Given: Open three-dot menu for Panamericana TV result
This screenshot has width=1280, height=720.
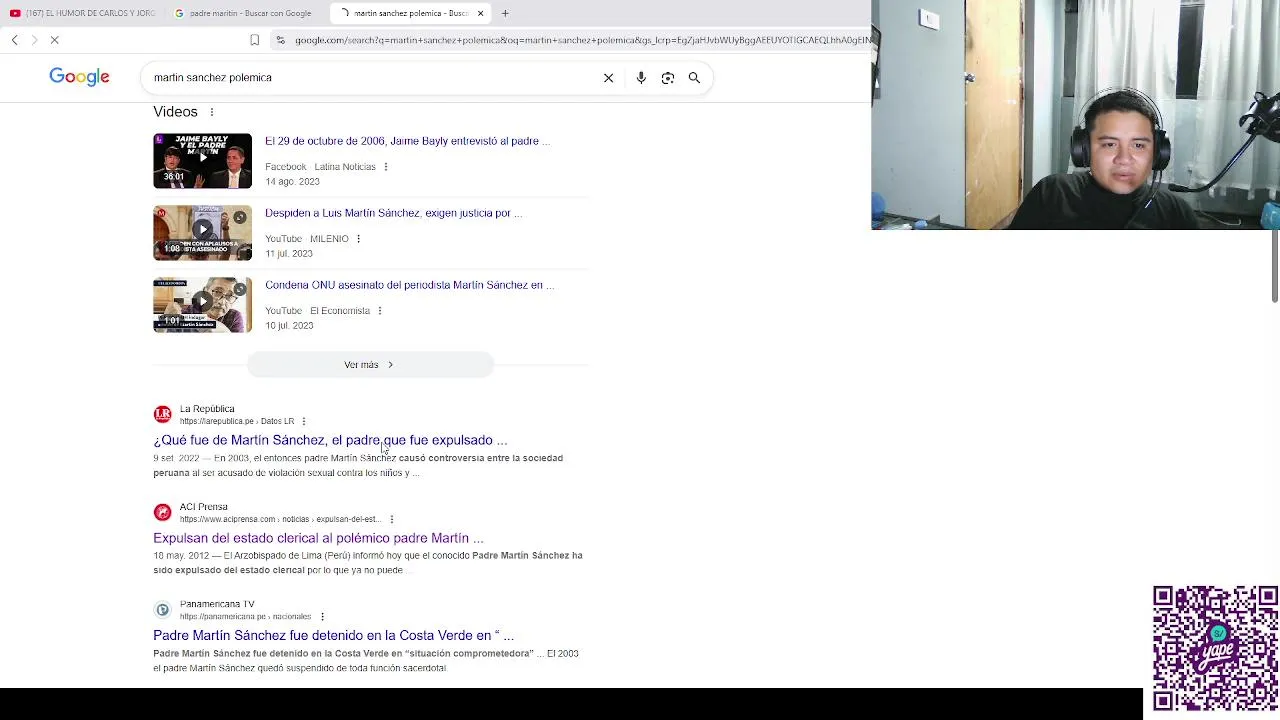Looking at the screenshot, I should (322, 617).
